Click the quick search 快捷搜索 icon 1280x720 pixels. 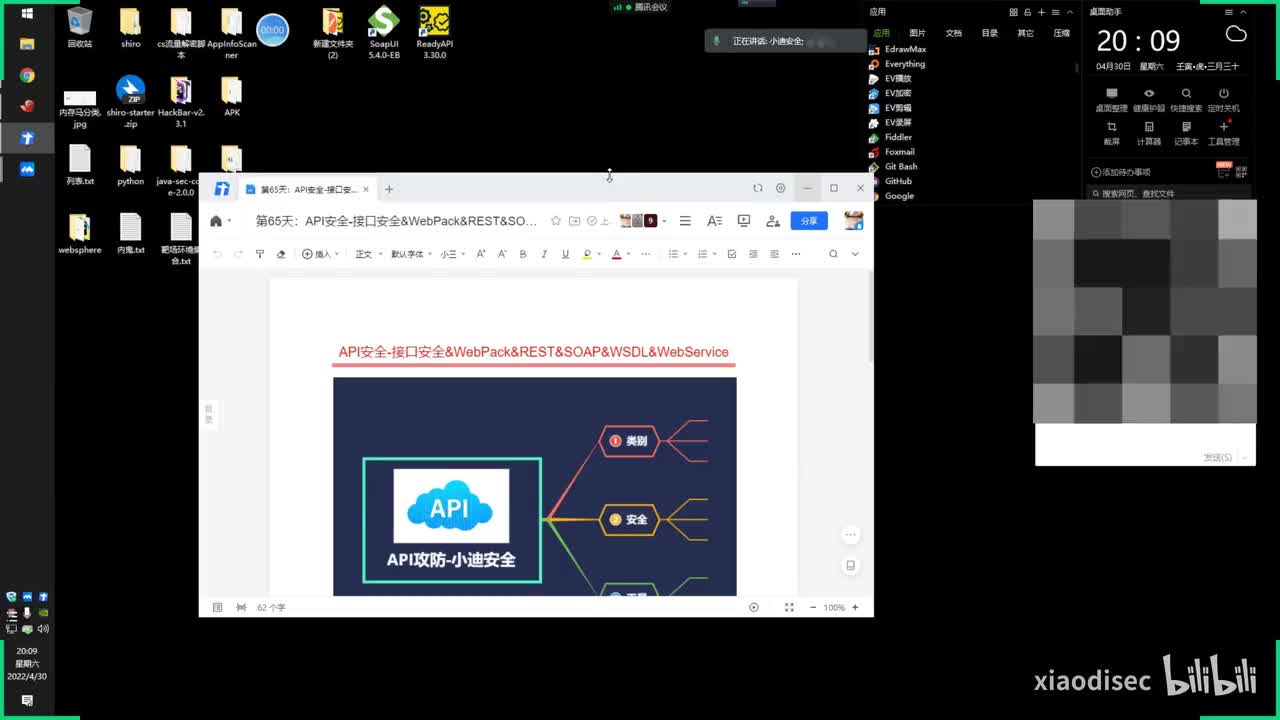click(x=1186, y=99)
